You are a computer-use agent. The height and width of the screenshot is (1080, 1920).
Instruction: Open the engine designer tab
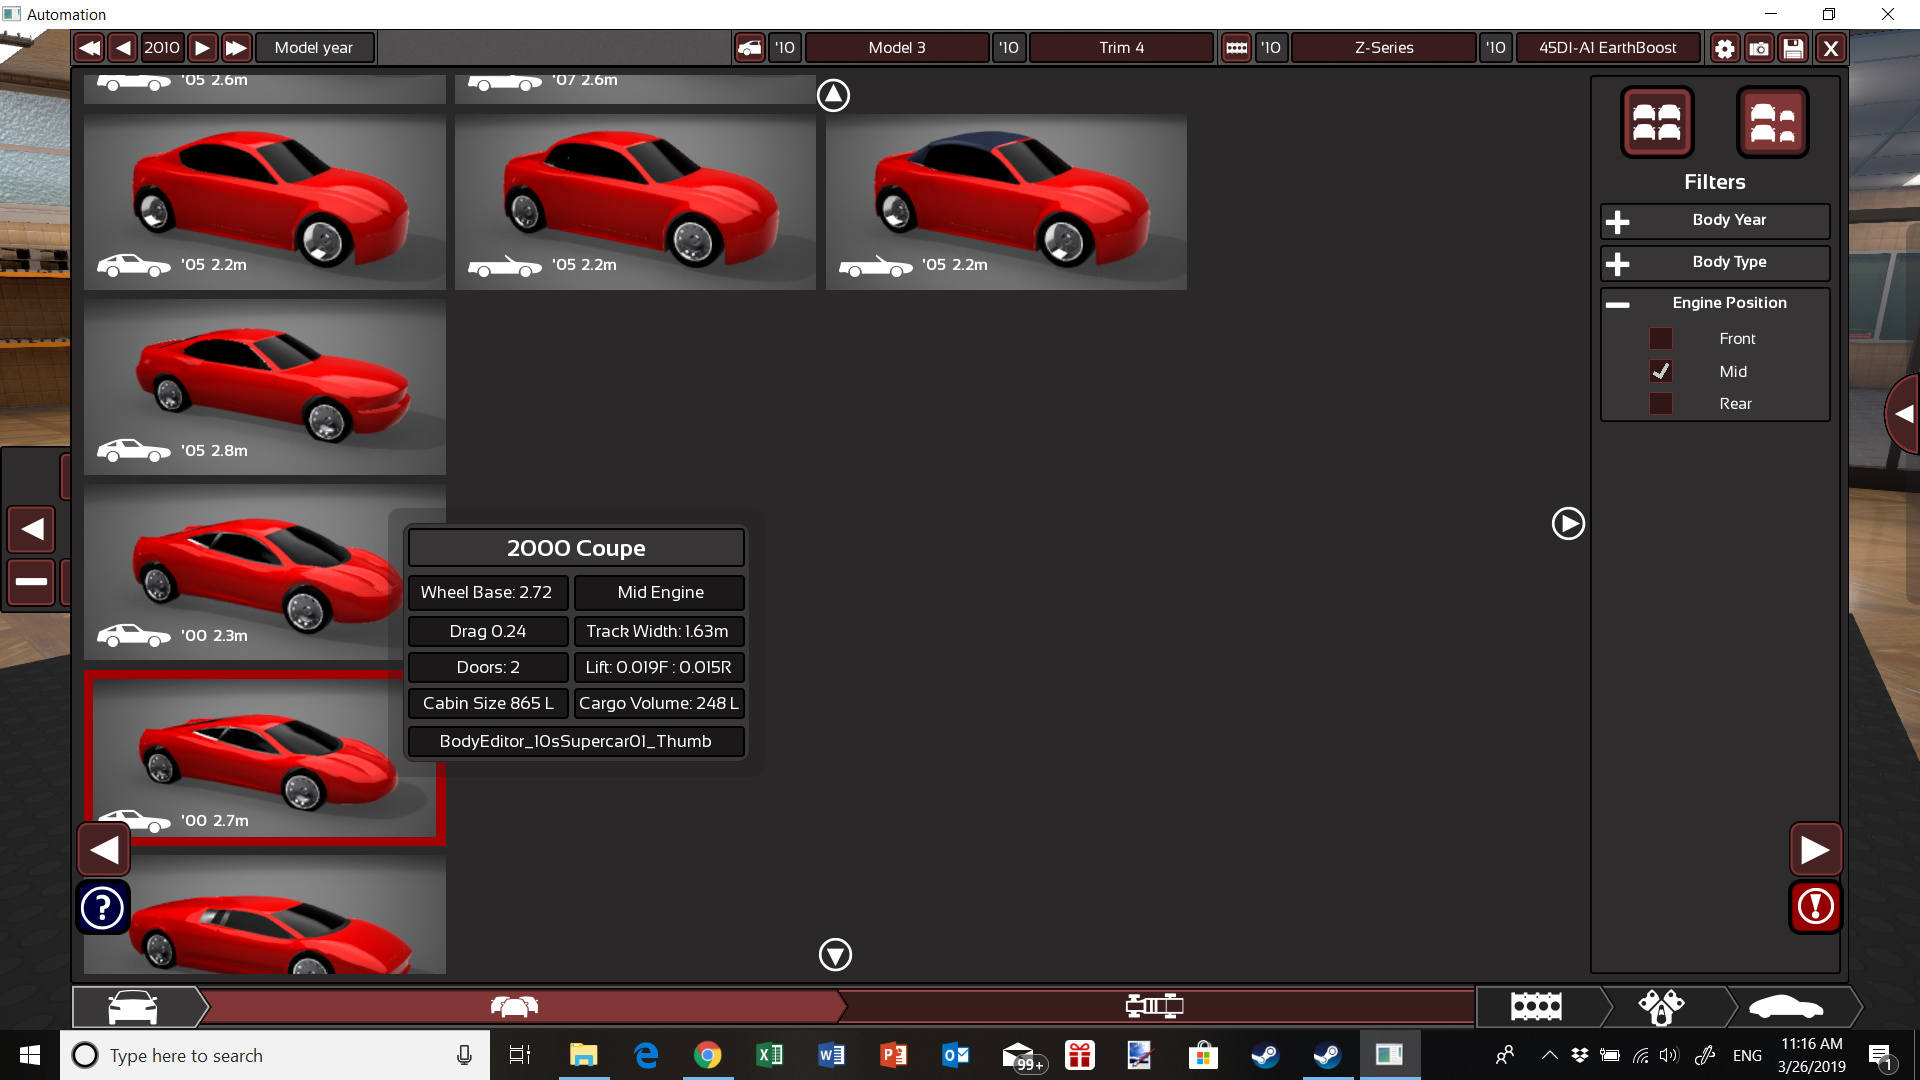(x=1537, y=1006)
